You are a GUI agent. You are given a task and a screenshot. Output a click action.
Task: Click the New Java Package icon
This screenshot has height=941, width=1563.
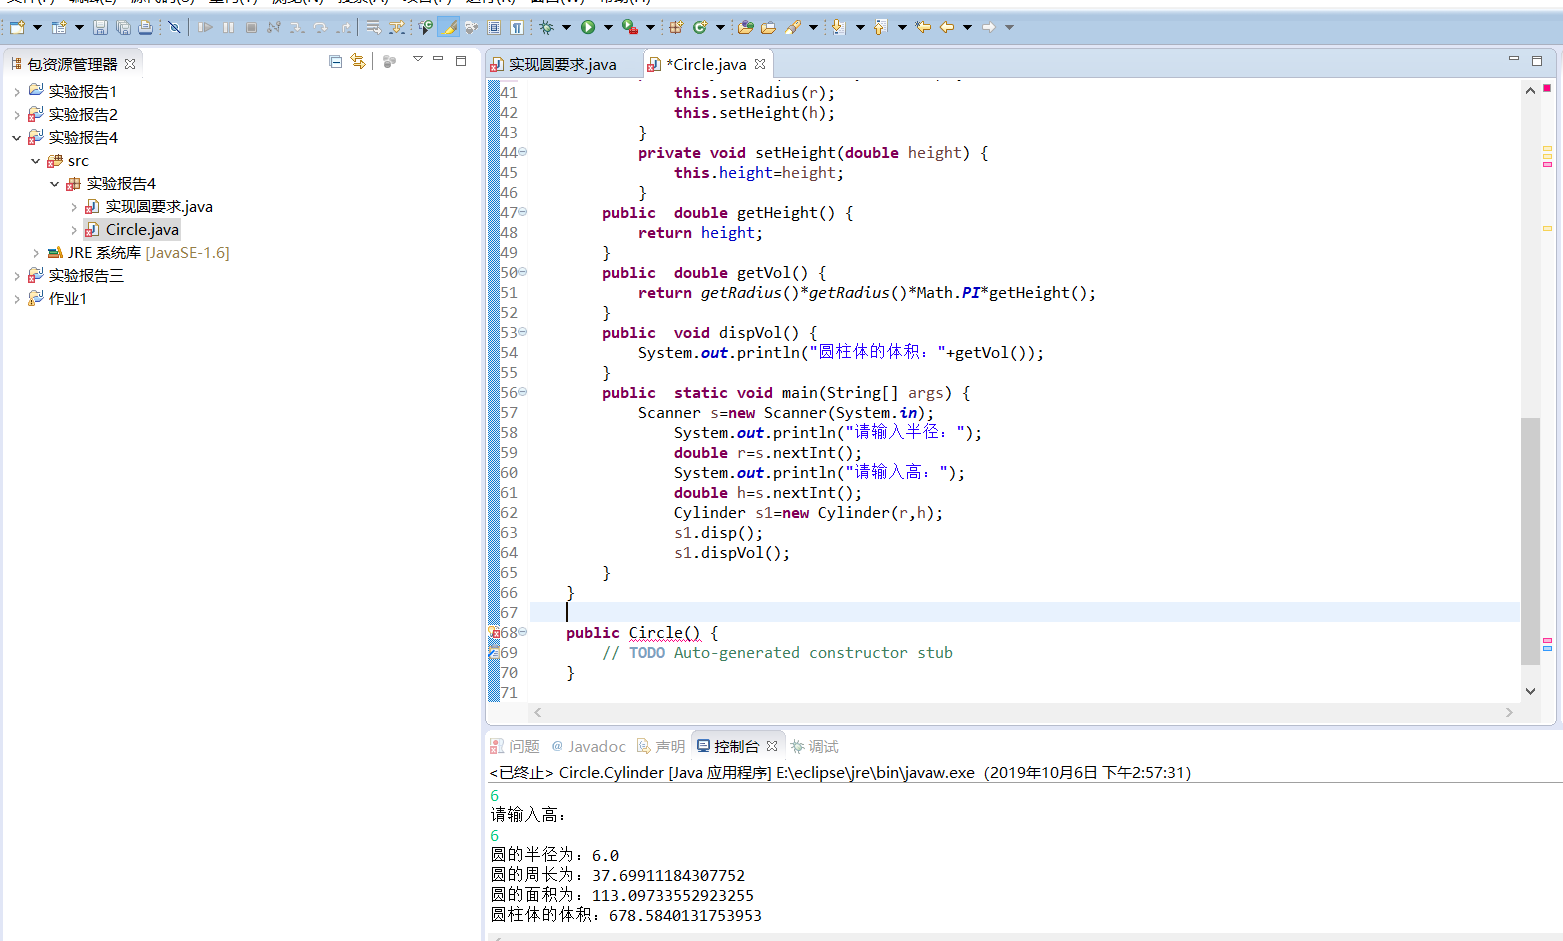coord(676,27)
